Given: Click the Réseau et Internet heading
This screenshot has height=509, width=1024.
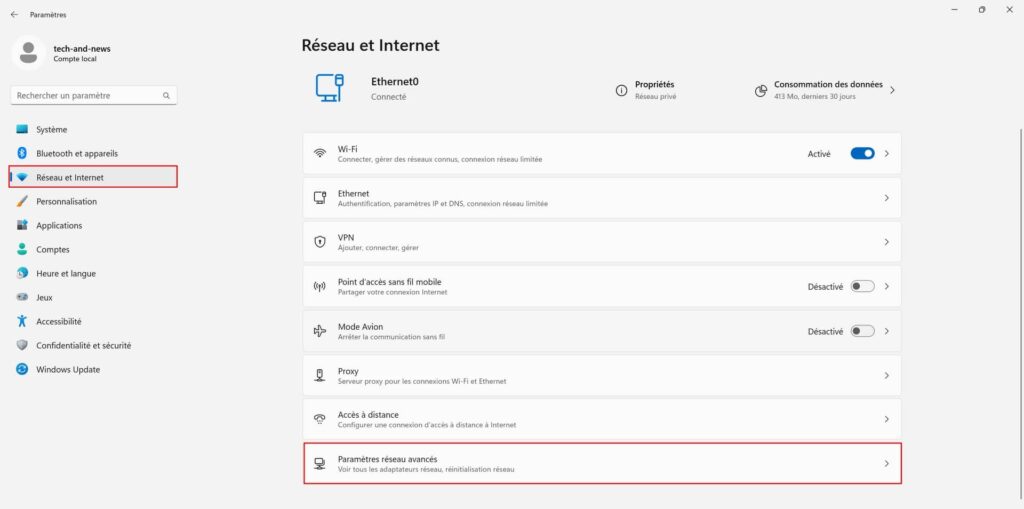Looking at the screenshot, I should tap(370, 45).
